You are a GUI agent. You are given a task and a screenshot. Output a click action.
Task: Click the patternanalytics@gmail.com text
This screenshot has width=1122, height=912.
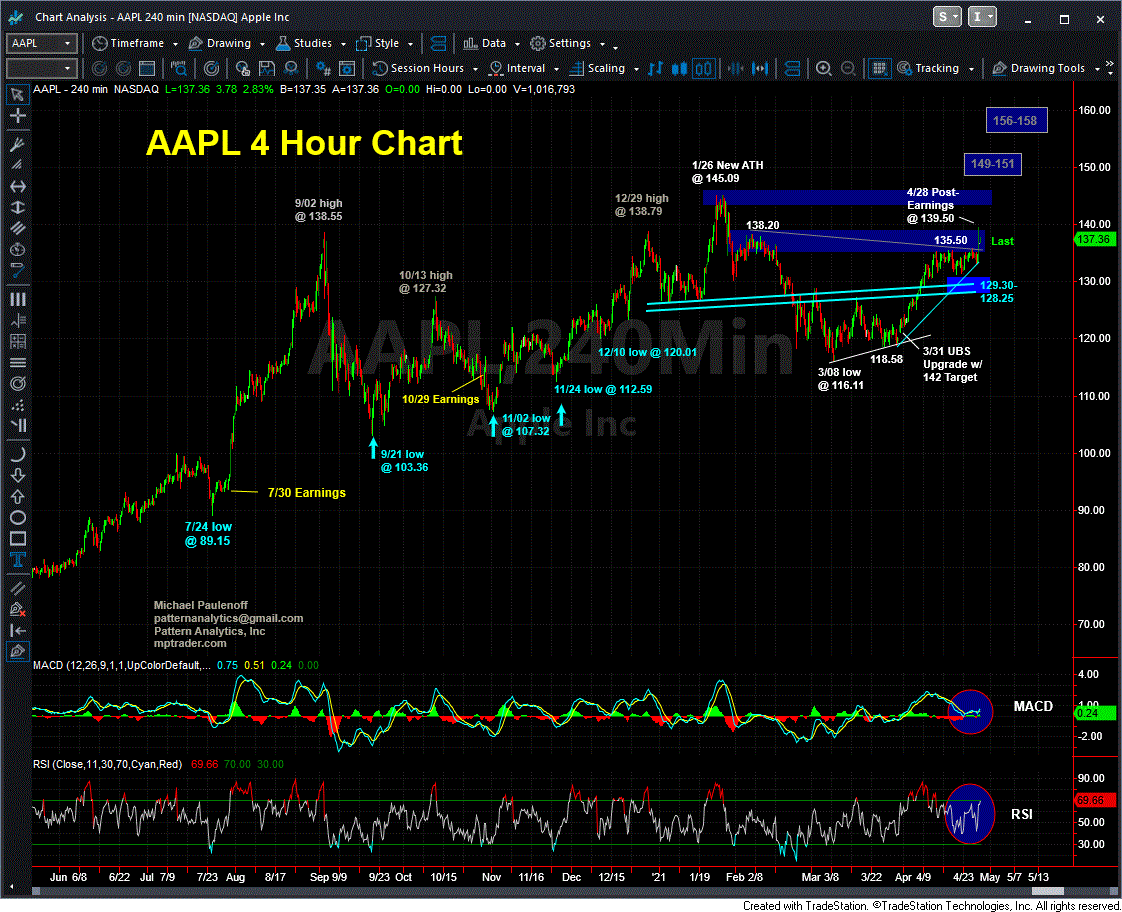pyautogui.click(x=228, y=618)
